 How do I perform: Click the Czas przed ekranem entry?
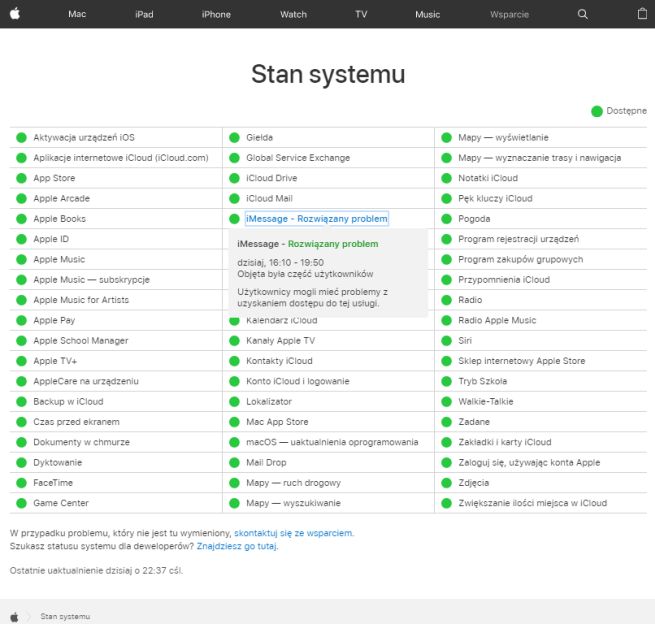pos(76,422)
